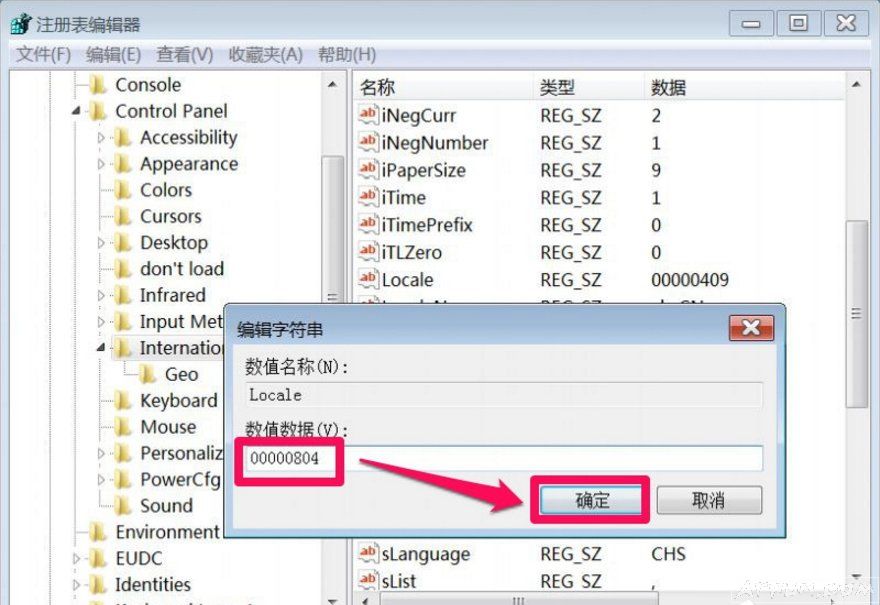Viewport: 880px width, 605px height.
Task: Click inside the 数值数据 input field
Action: coord(500,458)
